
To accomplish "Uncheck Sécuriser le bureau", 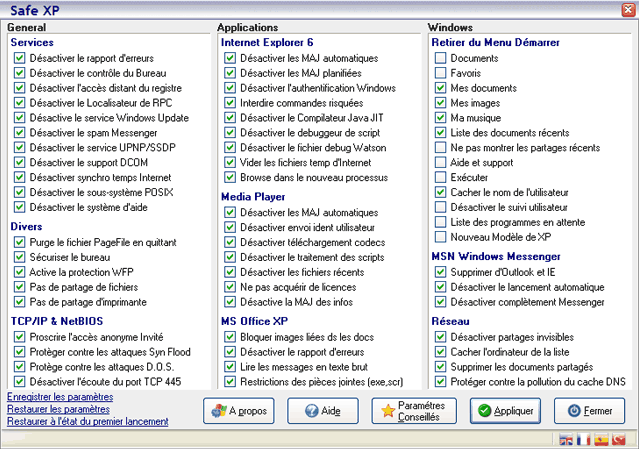I will 19,257.
